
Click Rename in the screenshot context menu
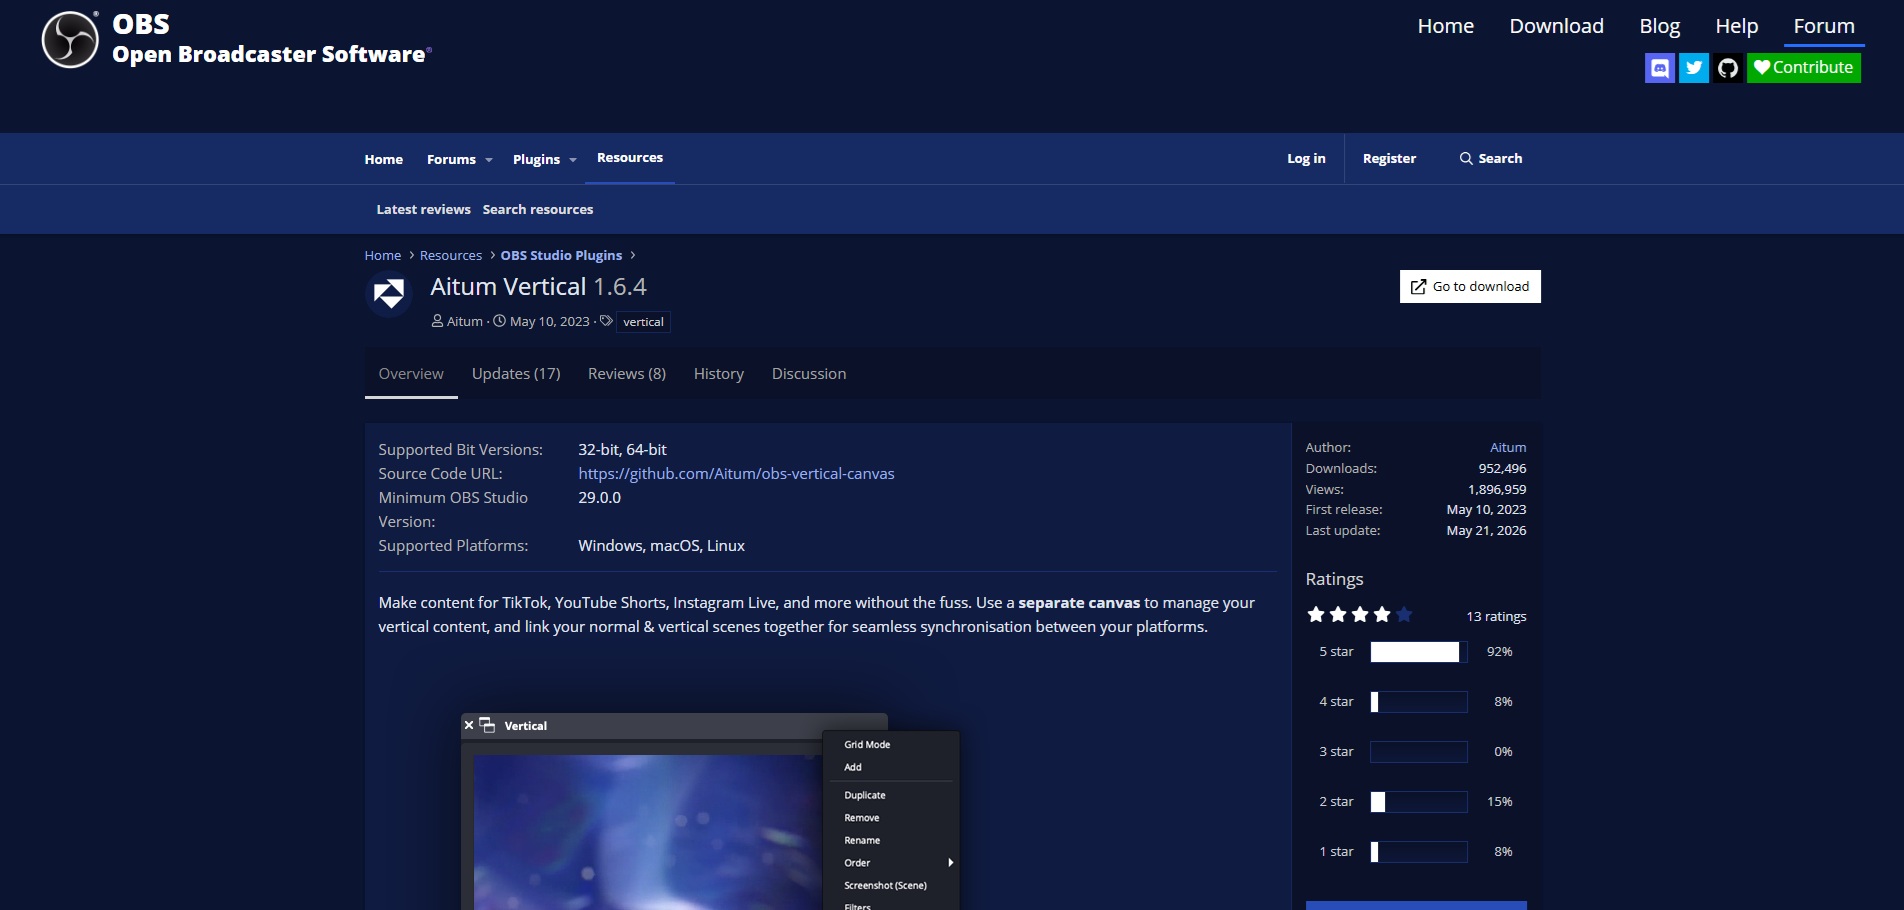pyautogui.click(x=862, y=841)
